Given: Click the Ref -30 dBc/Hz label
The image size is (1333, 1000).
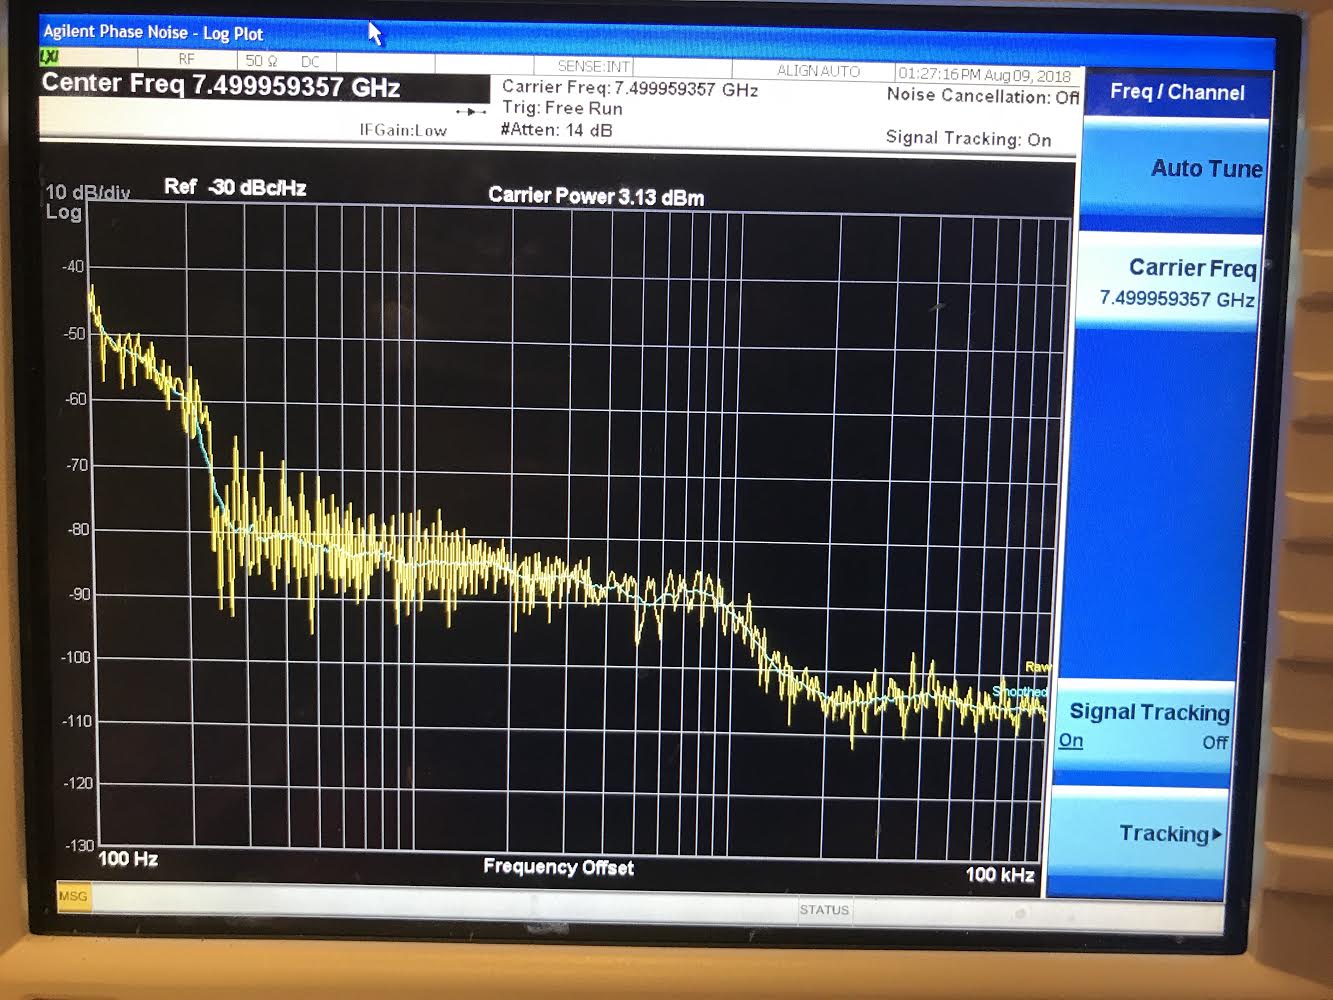Looking at the screenshot, I should pyautogui.click(x=235, y=187).
